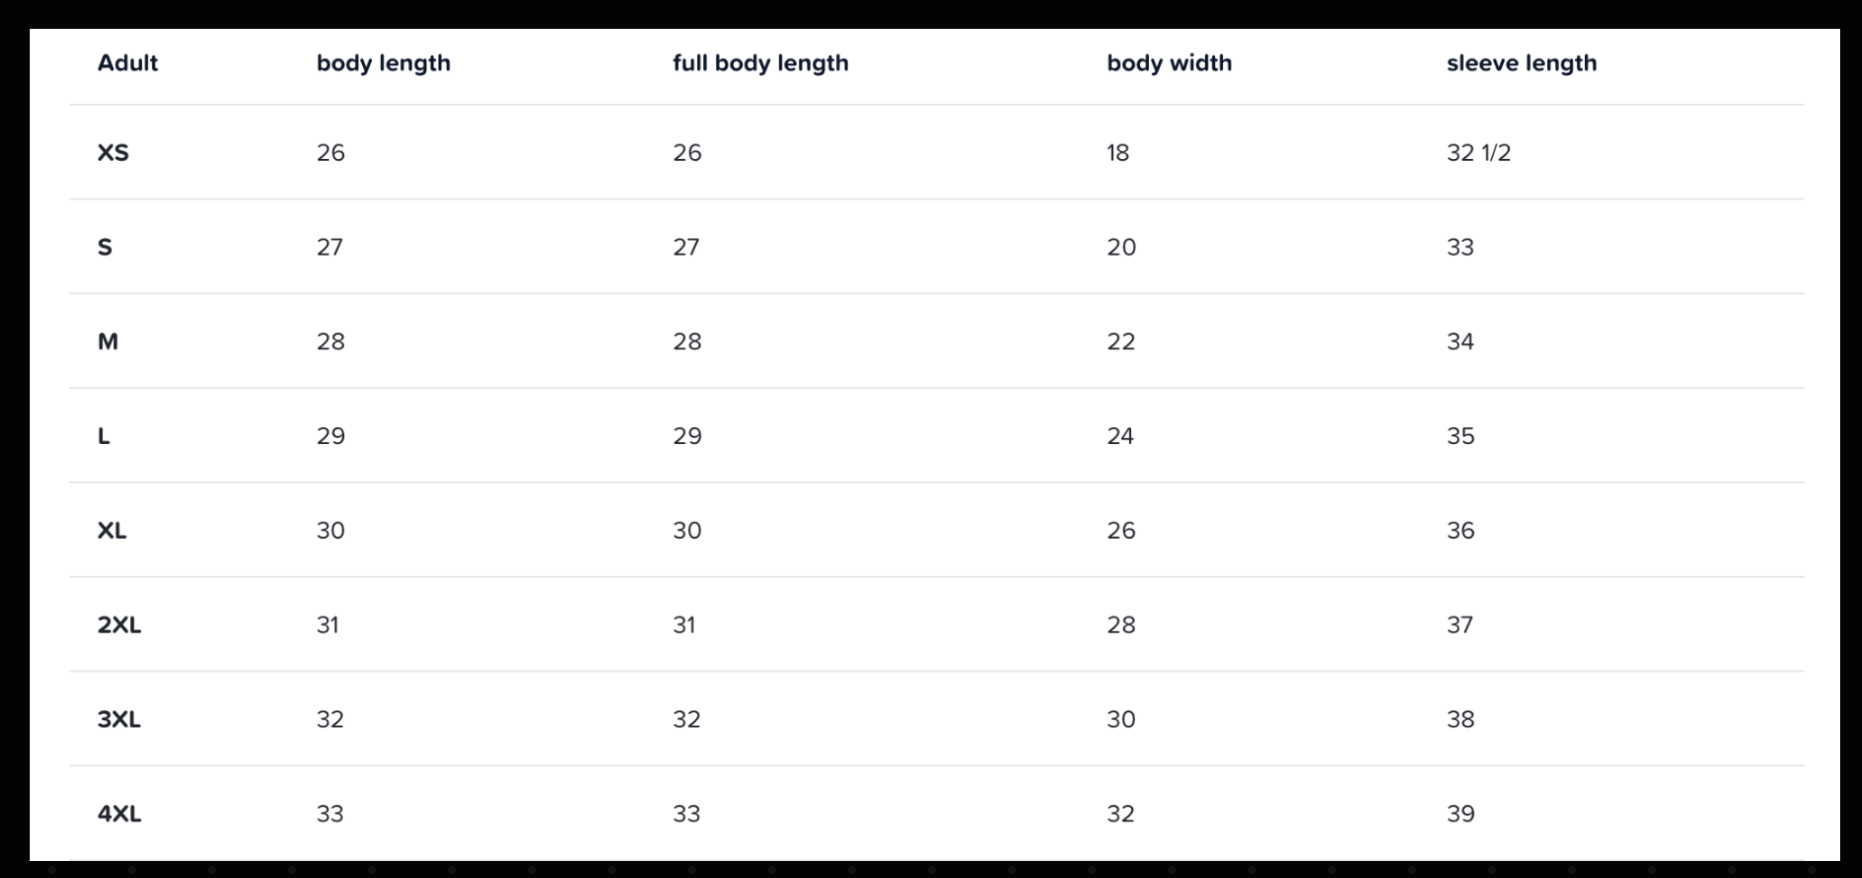The image size is (1862, 878).
Task: Select the S size row label
Action: [x=105, y=247]
